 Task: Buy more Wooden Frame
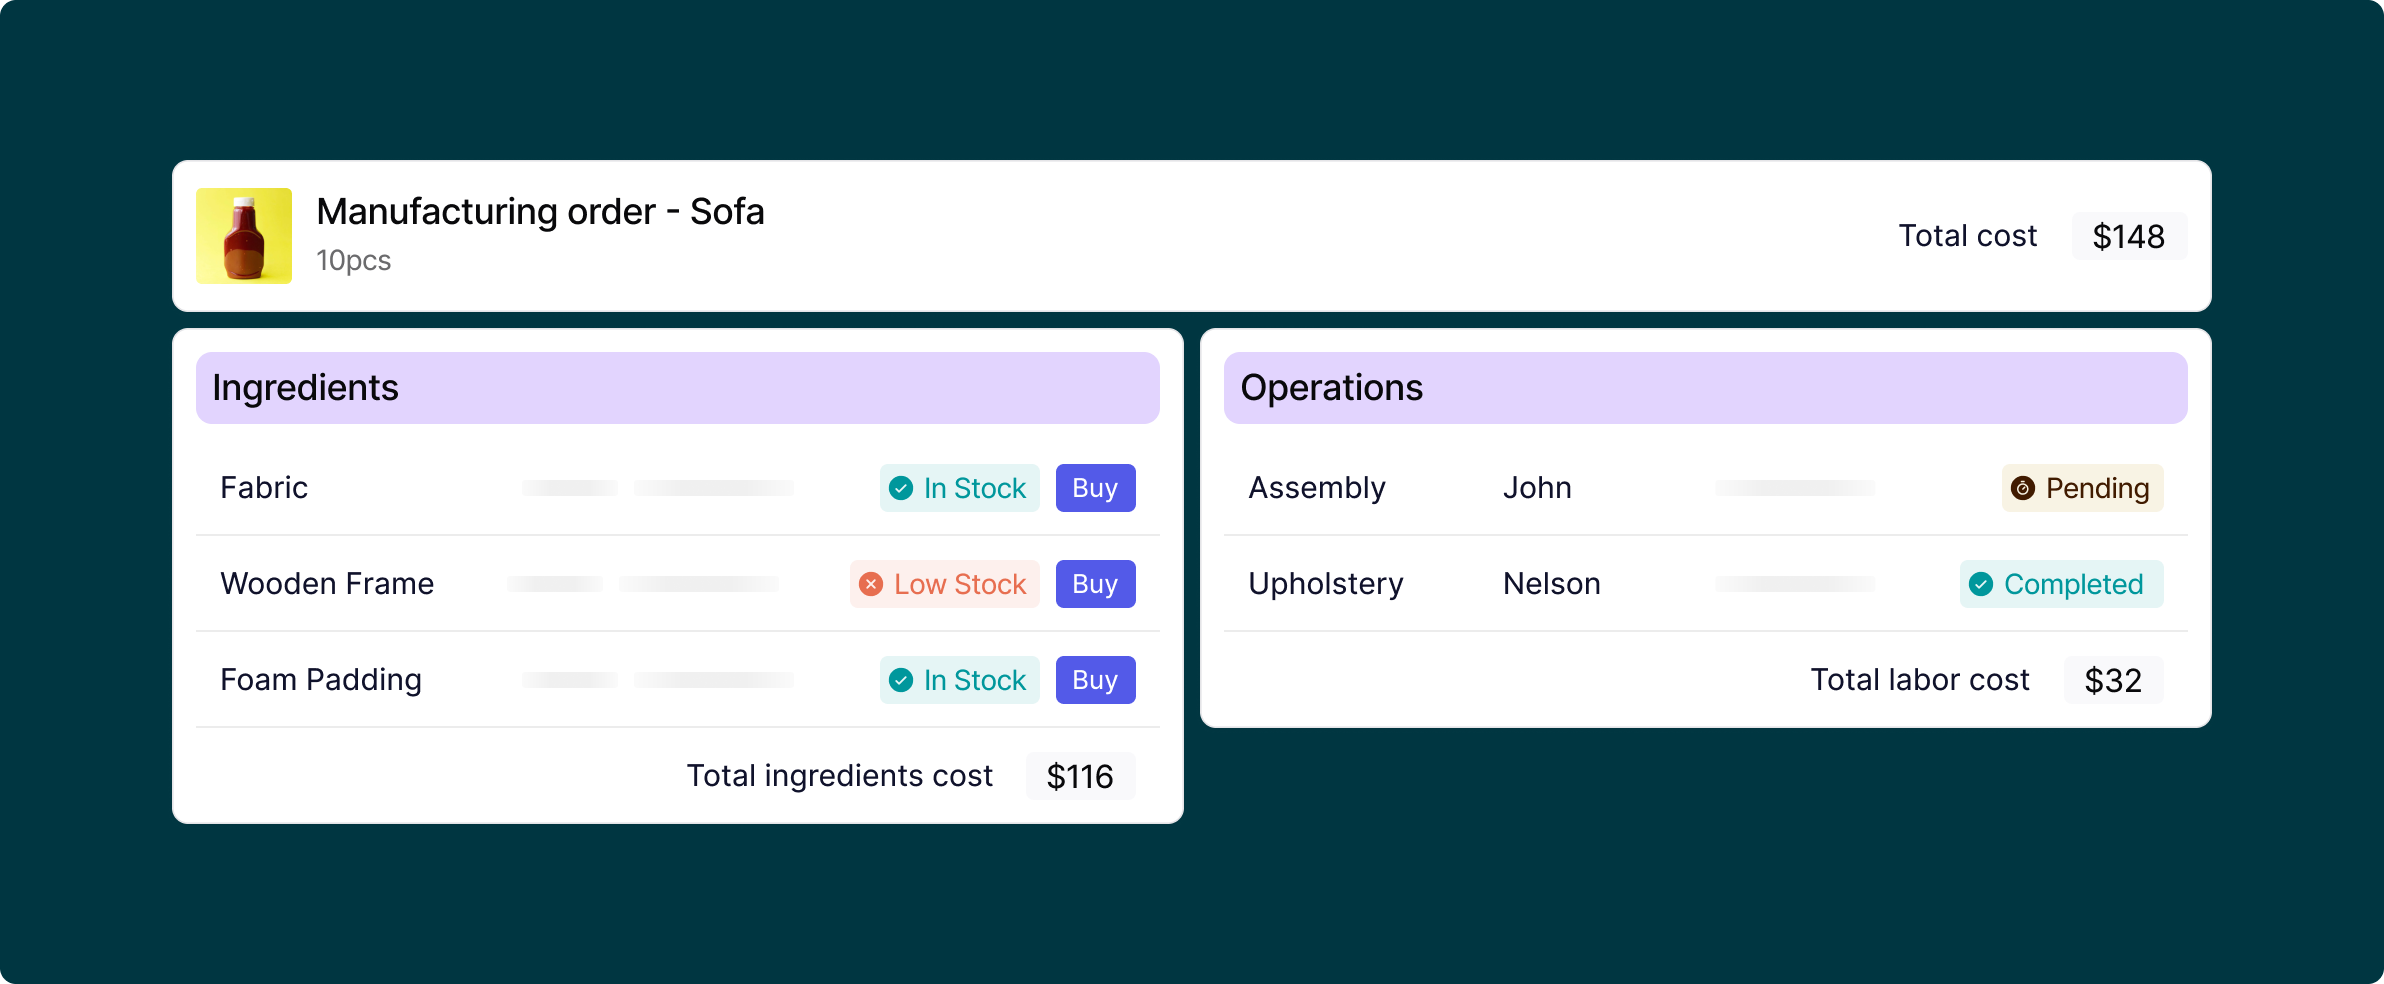(x=1096, y=584)
